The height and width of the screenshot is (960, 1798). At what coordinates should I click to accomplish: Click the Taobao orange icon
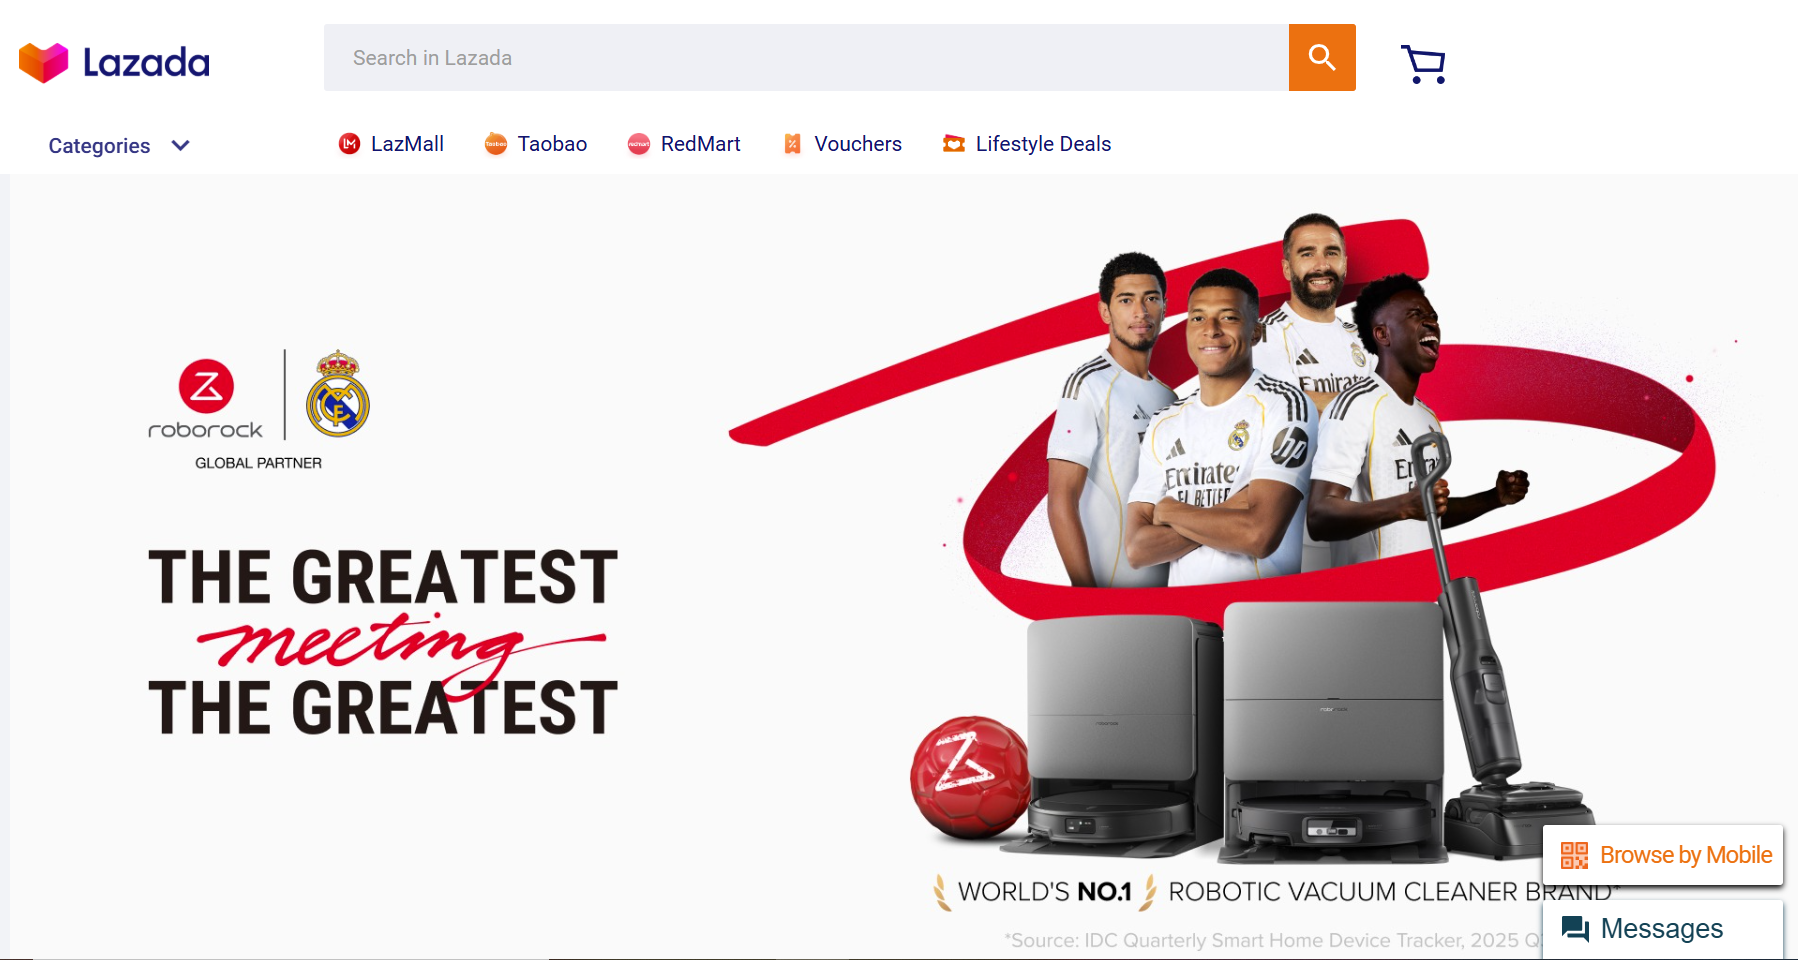pyautogui.click(x=496, y=144)
